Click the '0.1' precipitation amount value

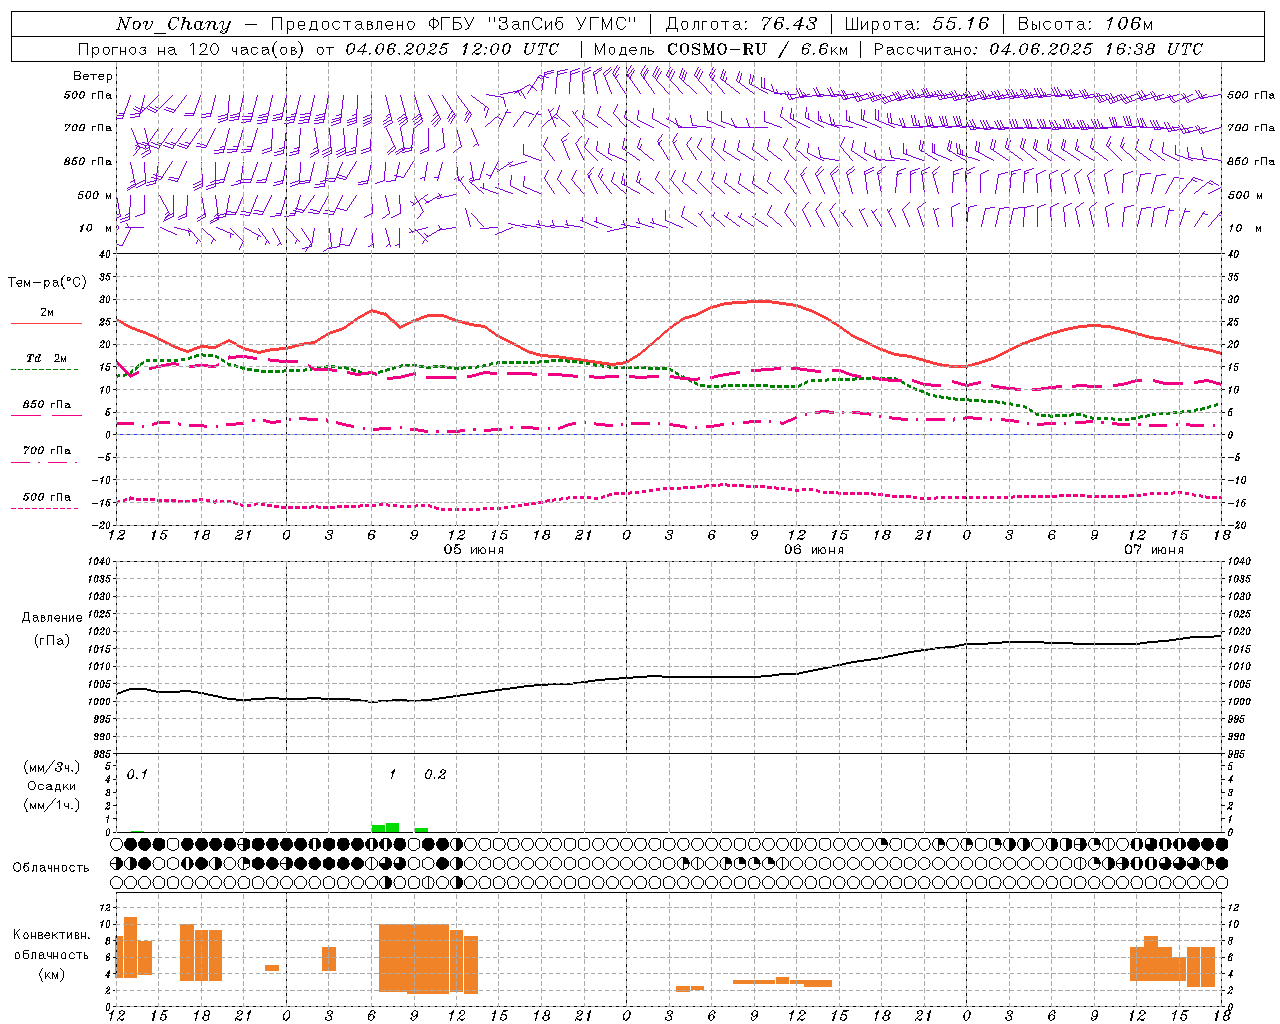[x=137, y=775]
